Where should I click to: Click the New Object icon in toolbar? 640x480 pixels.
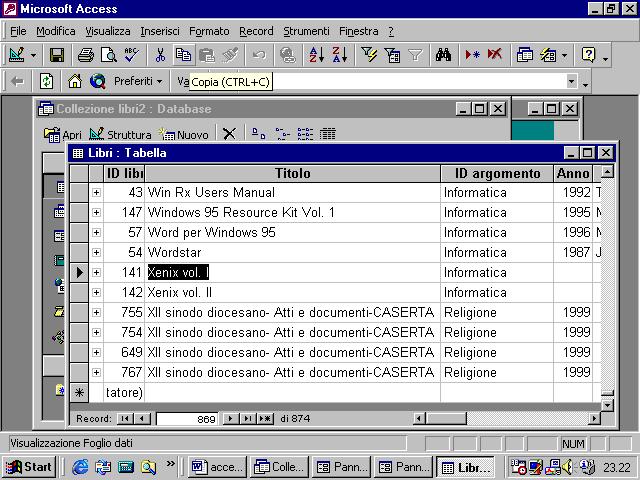click(548, 55)
